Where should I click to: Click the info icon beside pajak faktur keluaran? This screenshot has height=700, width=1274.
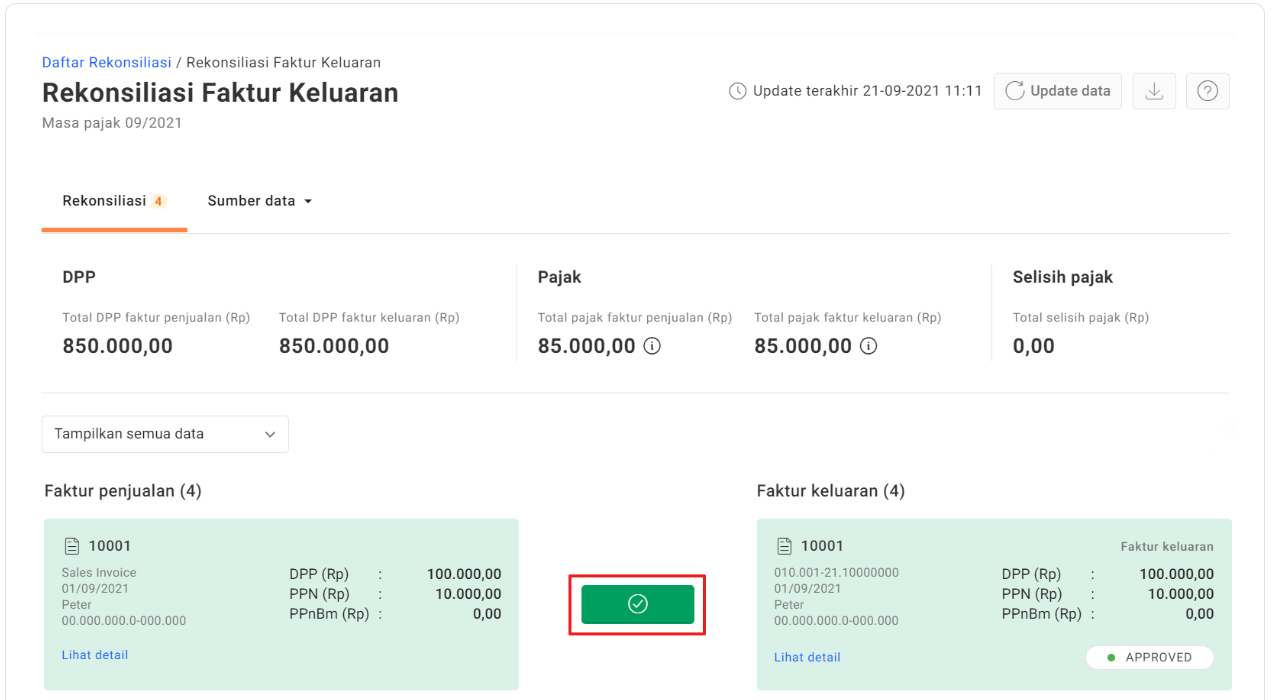point(868,346)
